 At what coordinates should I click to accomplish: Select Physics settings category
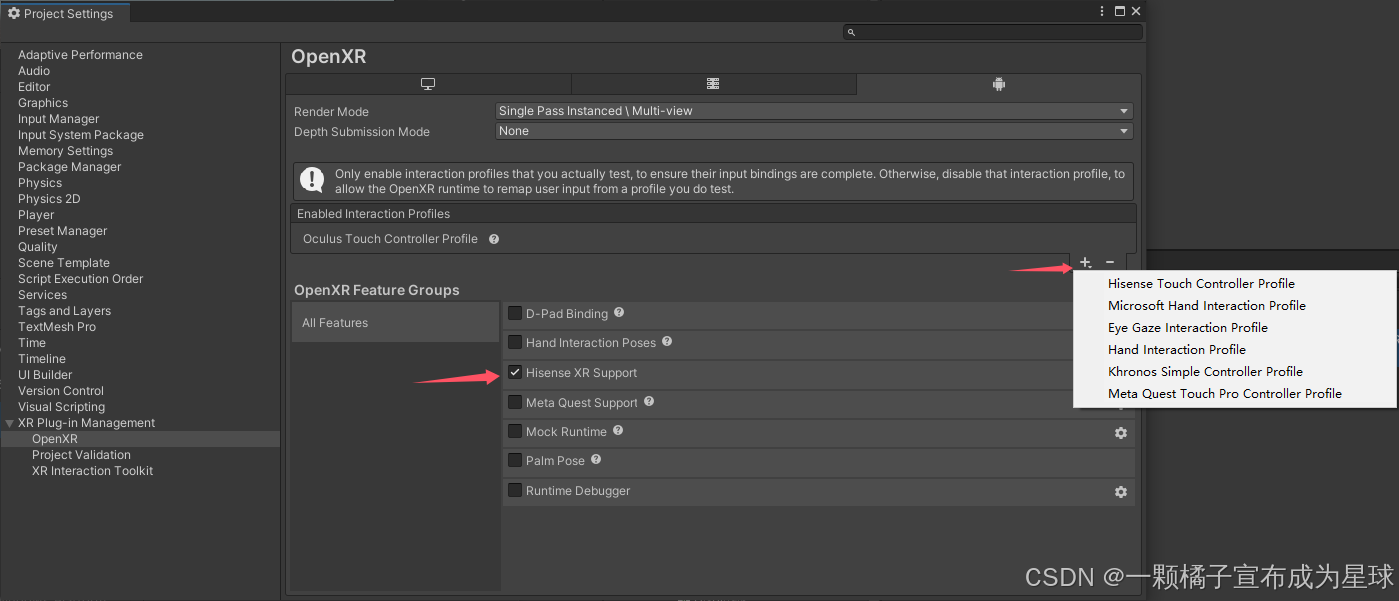tap(40, 183)
